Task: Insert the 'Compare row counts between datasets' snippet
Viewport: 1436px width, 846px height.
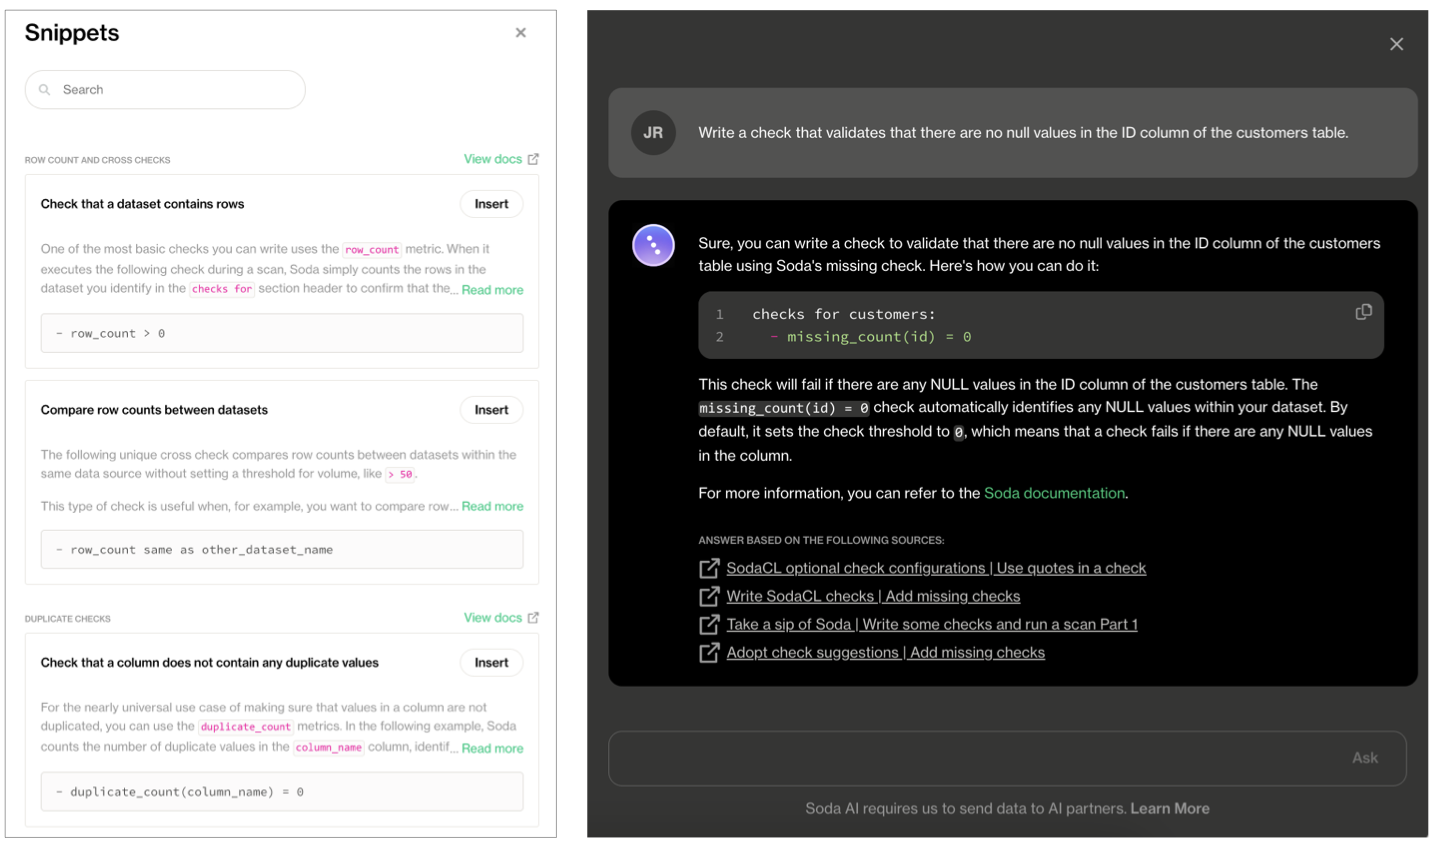Action: (491, 410)
